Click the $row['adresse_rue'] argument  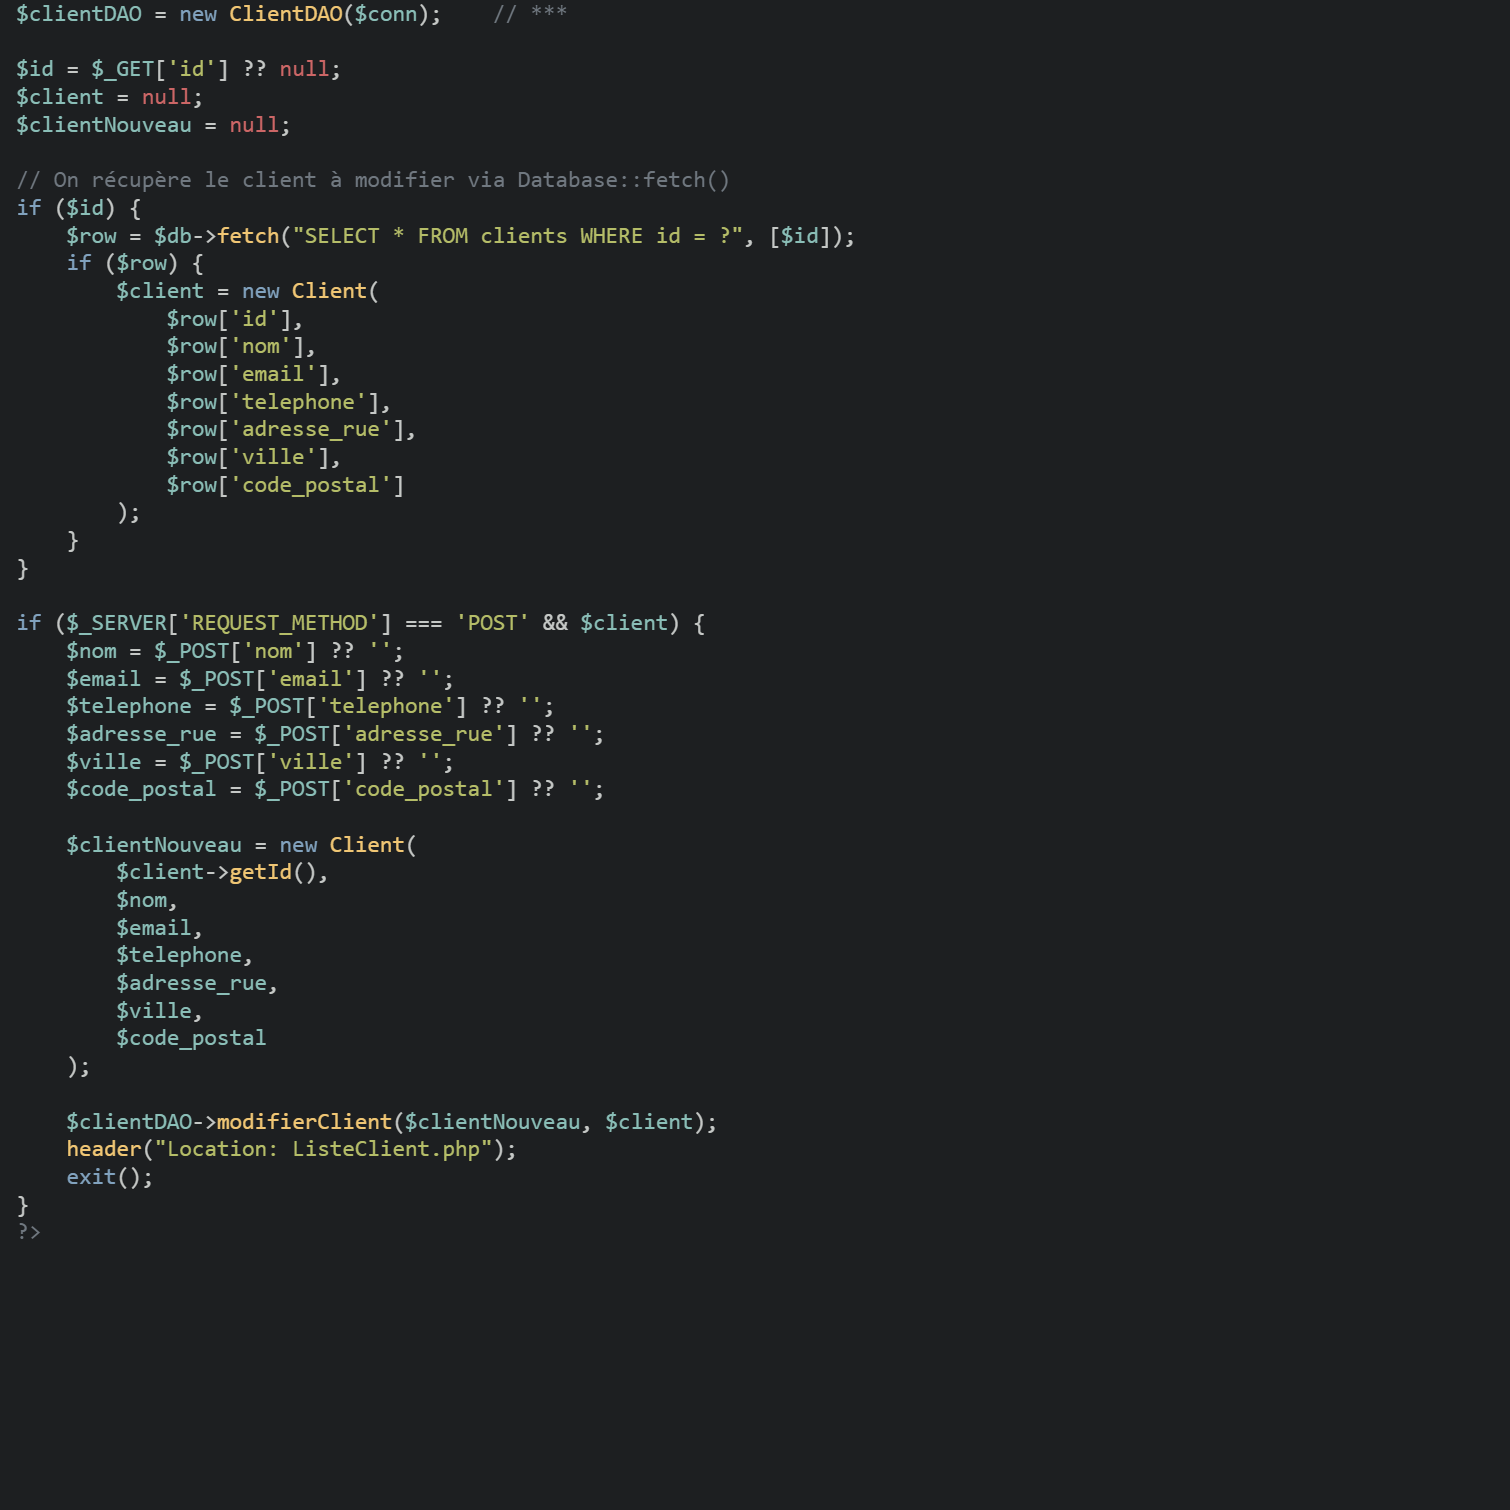[289, 429]
